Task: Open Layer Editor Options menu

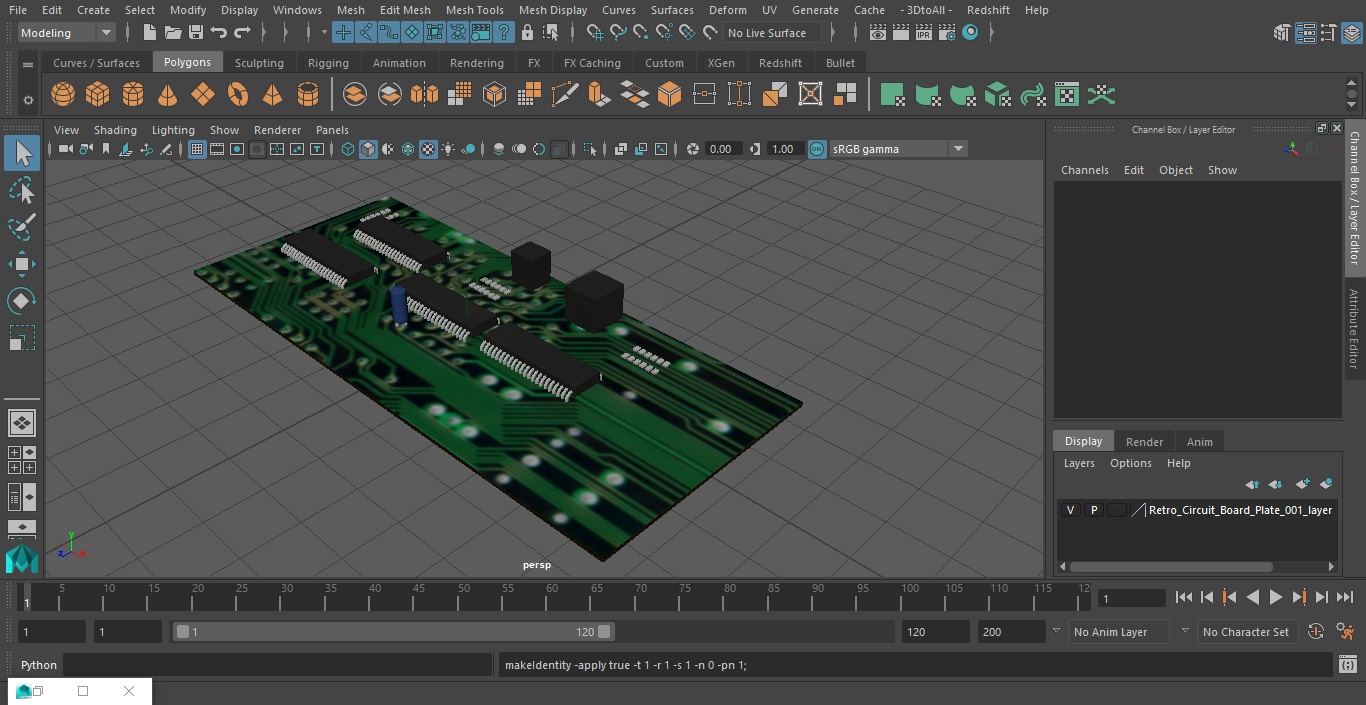Action: tap(1131, 463)
